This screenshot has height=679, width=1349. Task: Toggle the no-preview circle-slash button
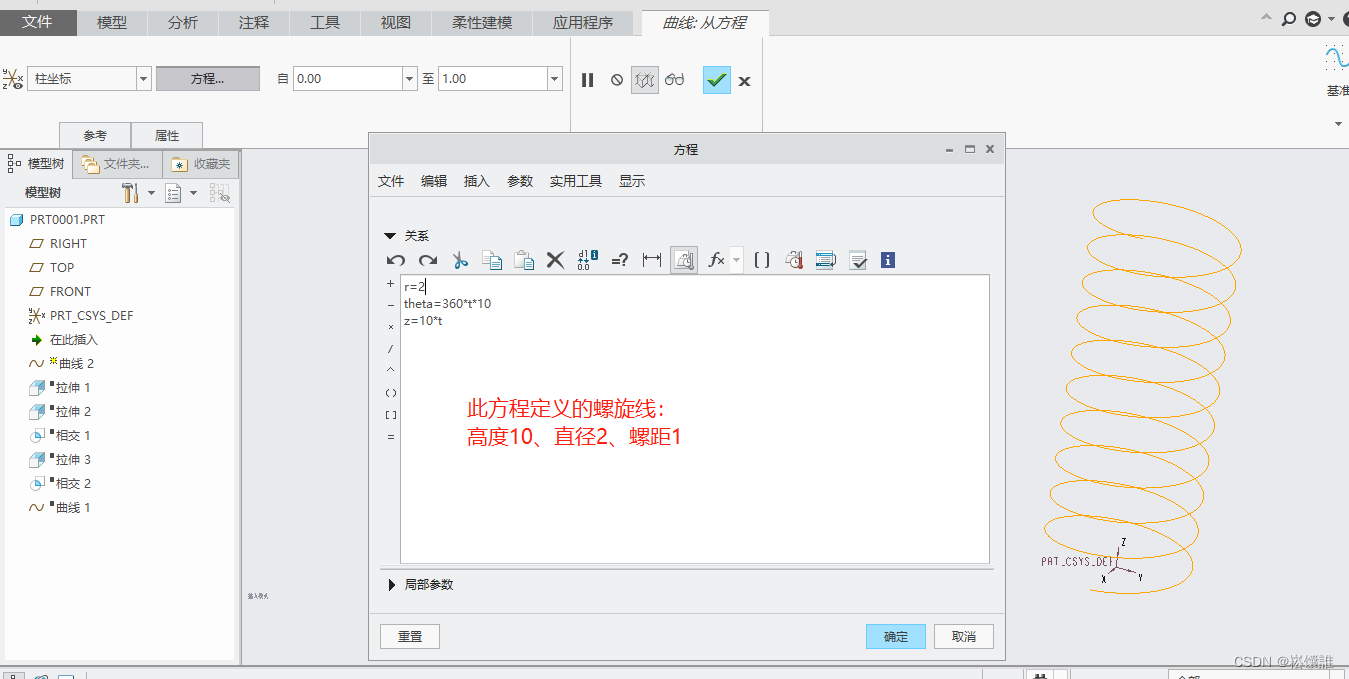coord(617,80)
